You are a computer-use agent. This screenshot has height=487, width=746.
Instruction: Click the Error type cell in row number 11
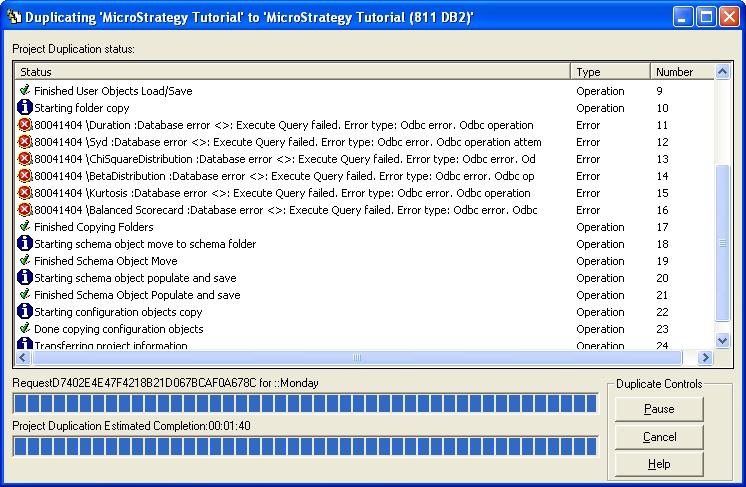tap(588, 125)
